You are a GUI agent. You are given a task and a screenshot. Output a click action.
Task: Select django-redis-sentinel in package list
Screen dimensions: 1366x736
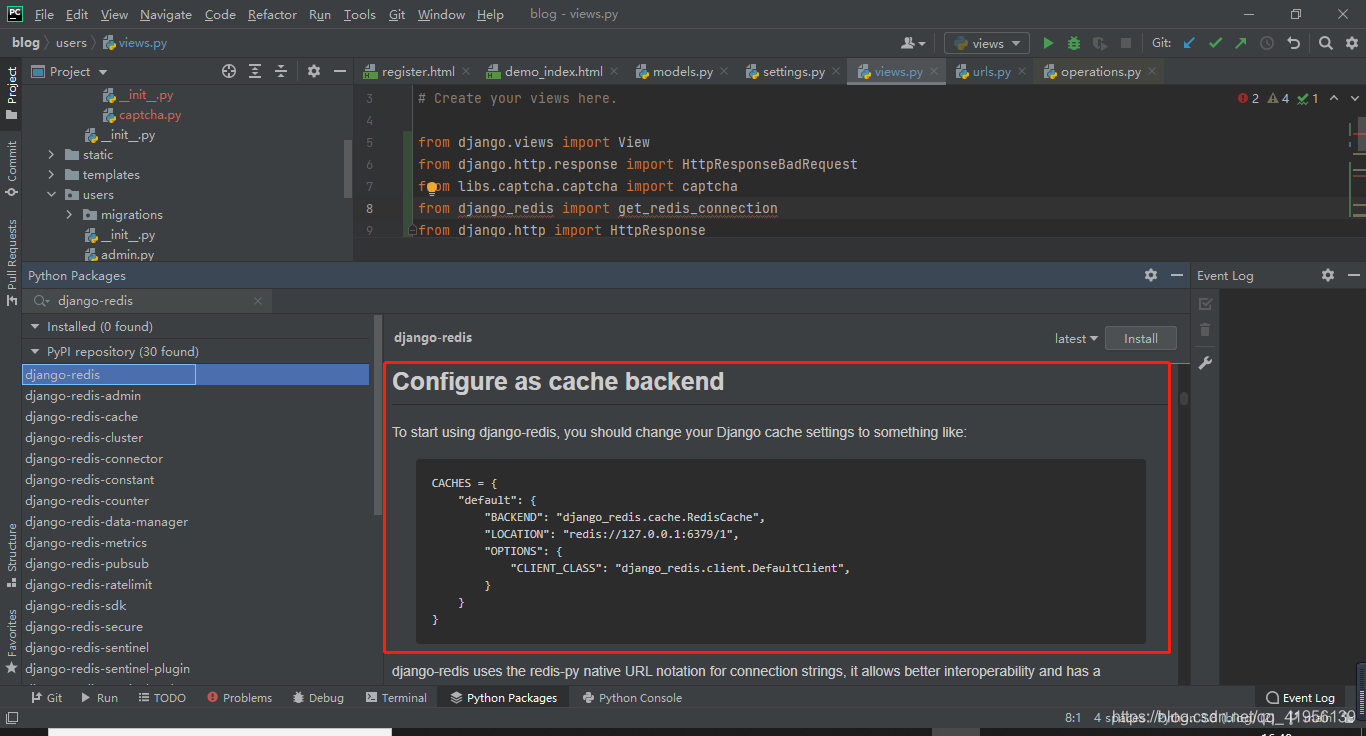pyautogui.click(x=87, y=648)
